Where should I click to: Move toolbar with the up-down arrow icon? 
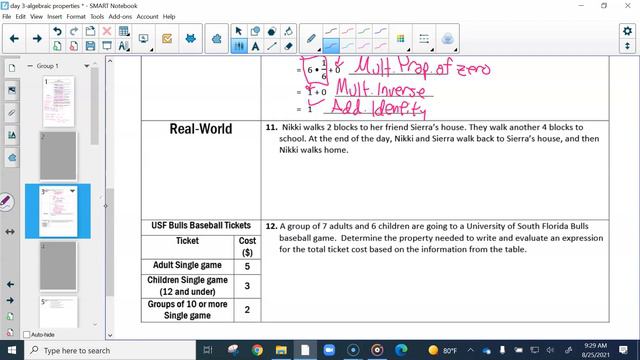coord(627,46)
